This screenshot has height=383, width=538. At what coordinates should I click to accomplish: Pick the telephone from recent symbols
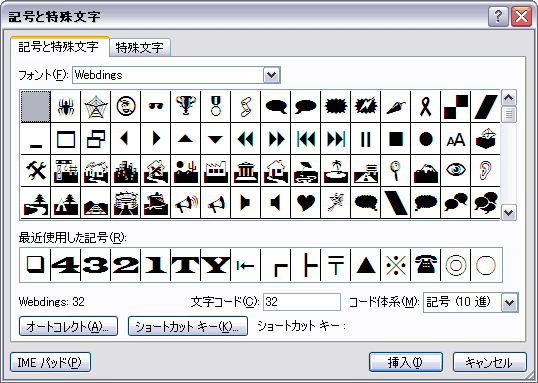point(425,265)
